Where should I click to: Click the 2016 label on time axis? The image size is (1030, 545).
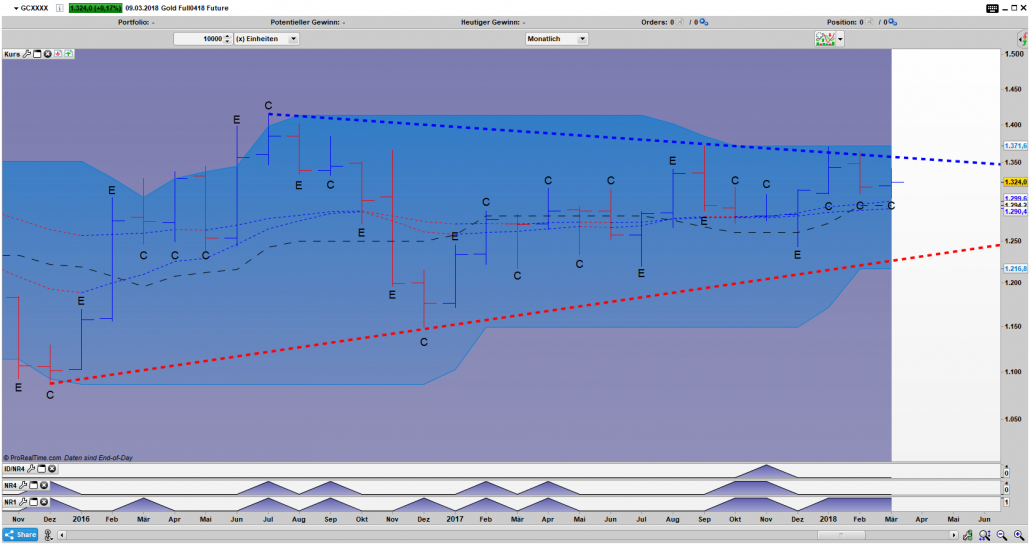(81, 519)
